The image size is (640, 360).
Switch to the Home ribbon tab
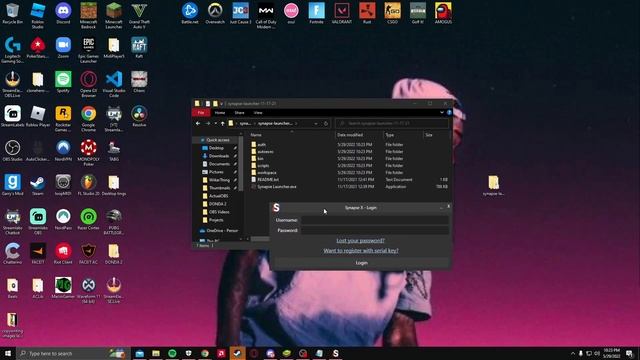point(220,113)
